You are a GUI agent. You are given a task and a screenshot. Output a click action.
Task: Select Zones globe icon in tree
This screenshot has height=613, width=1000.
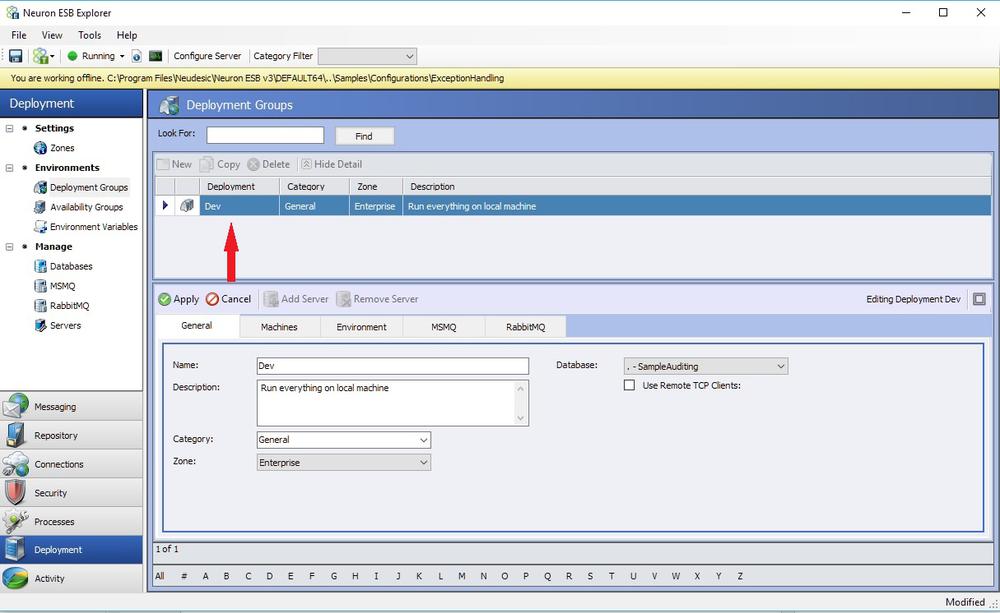coord(40,148)
